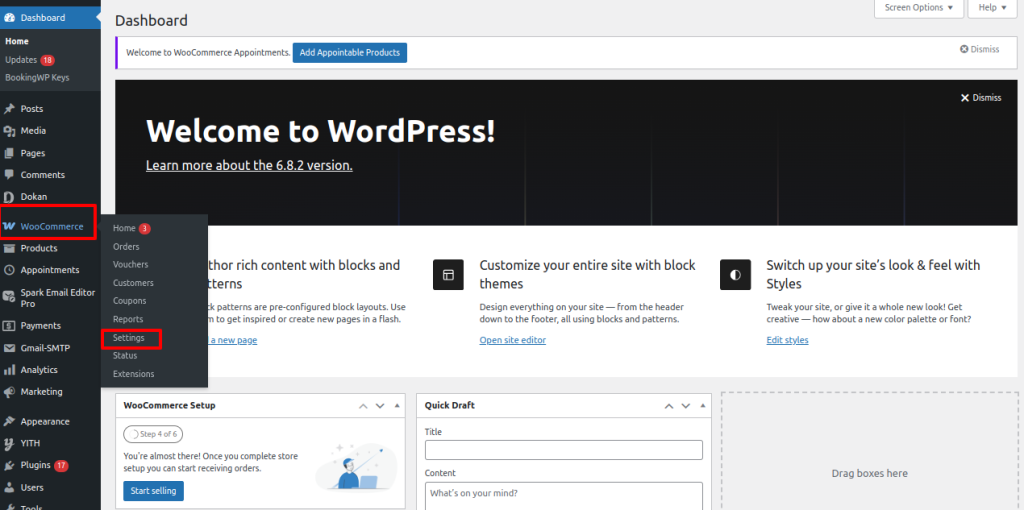Viewport: 1024px width, 510px height.
Task: Click the Plugins icon in sidebar
Action: 9,465
